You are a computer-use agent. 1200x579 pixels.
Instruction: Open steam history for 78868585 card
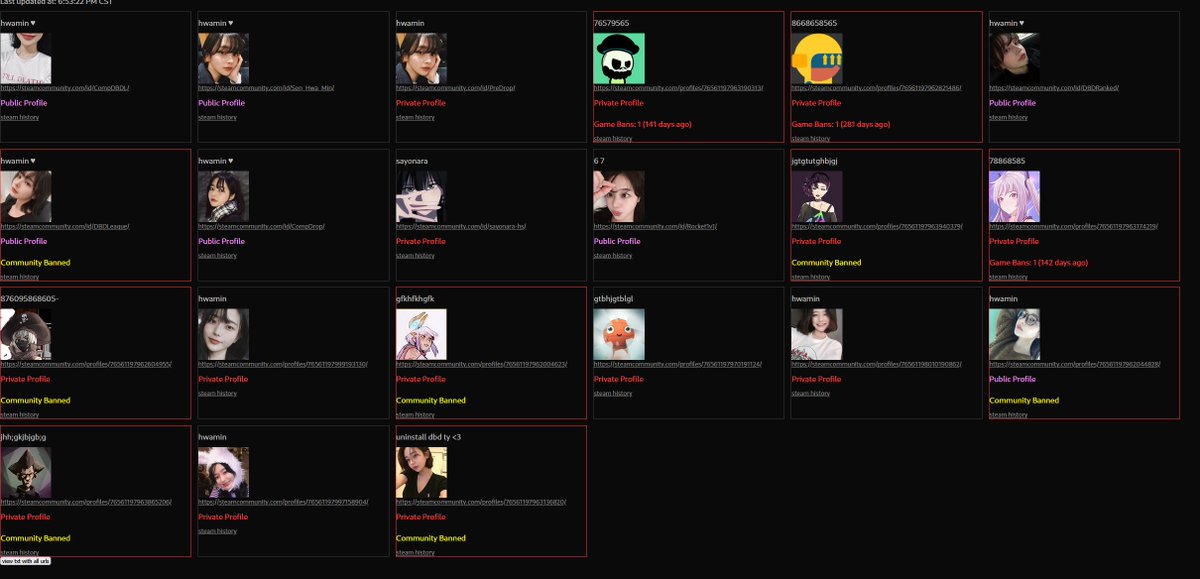pyautogui.click(x=1008, y=277)
